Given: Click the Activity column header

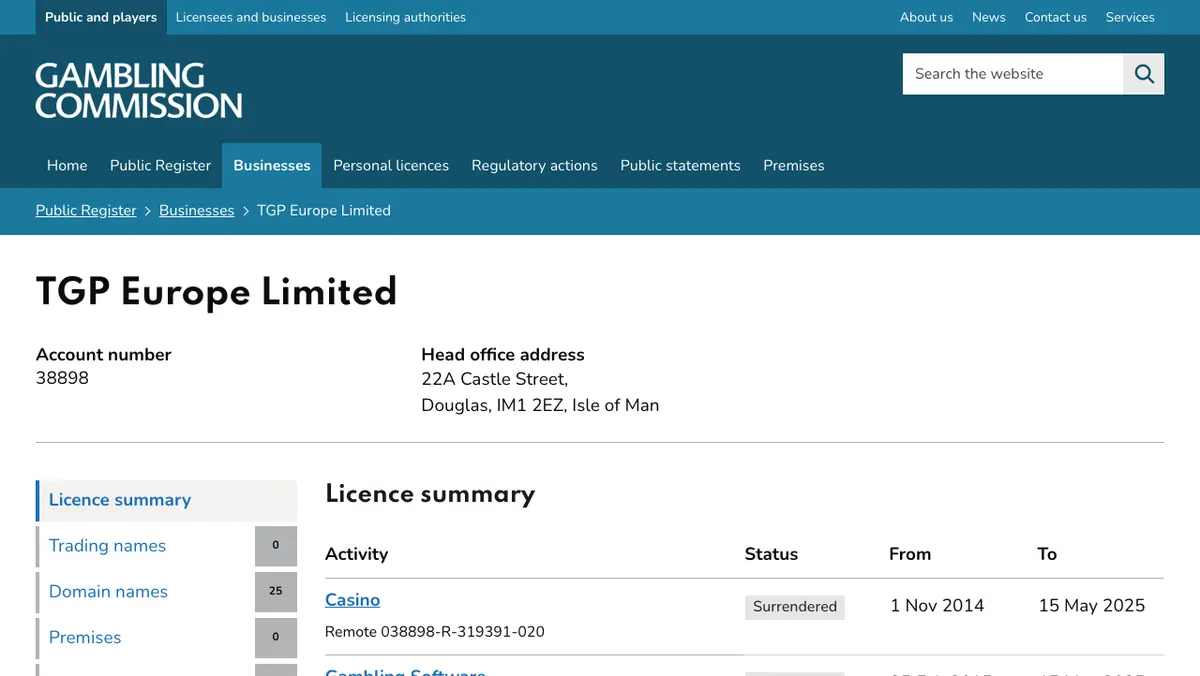Looking at the screenshot, I should [356, 554].
